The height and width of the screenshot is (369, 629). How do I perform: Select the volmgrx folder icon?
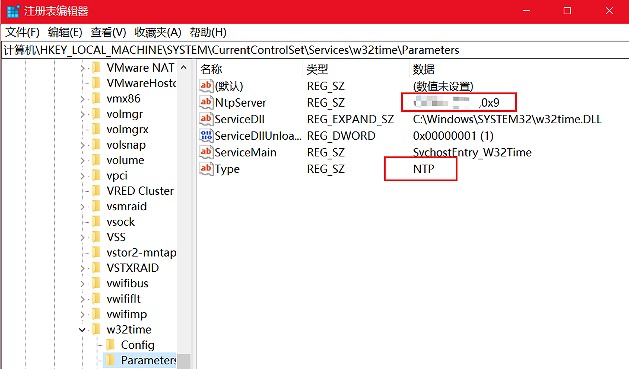click(x=96, y=129)
